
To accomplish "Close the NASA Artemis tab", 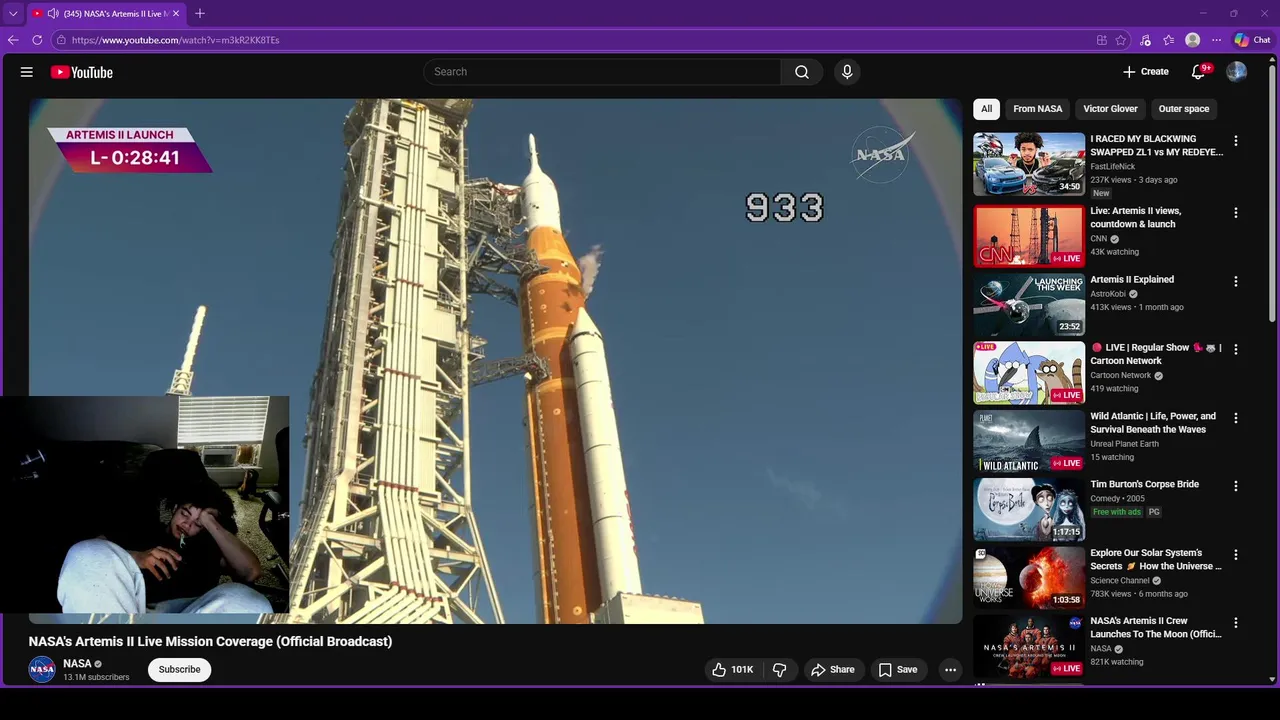I will click(x=176, y=13).
